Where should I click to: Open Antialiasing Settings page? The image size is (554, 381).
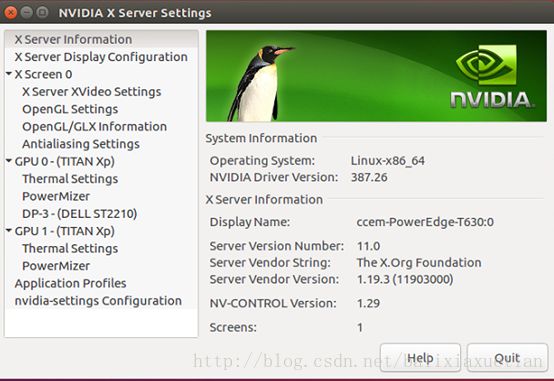pos(81,144)
